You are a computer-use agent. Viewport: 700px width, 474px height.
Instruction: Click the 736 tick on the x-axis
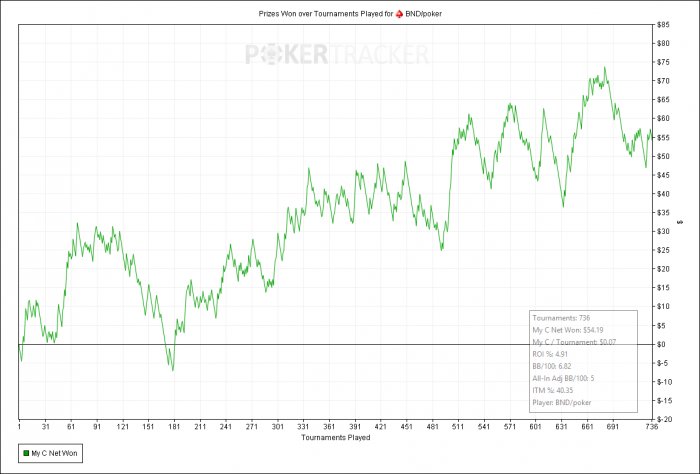coord(651,427)
